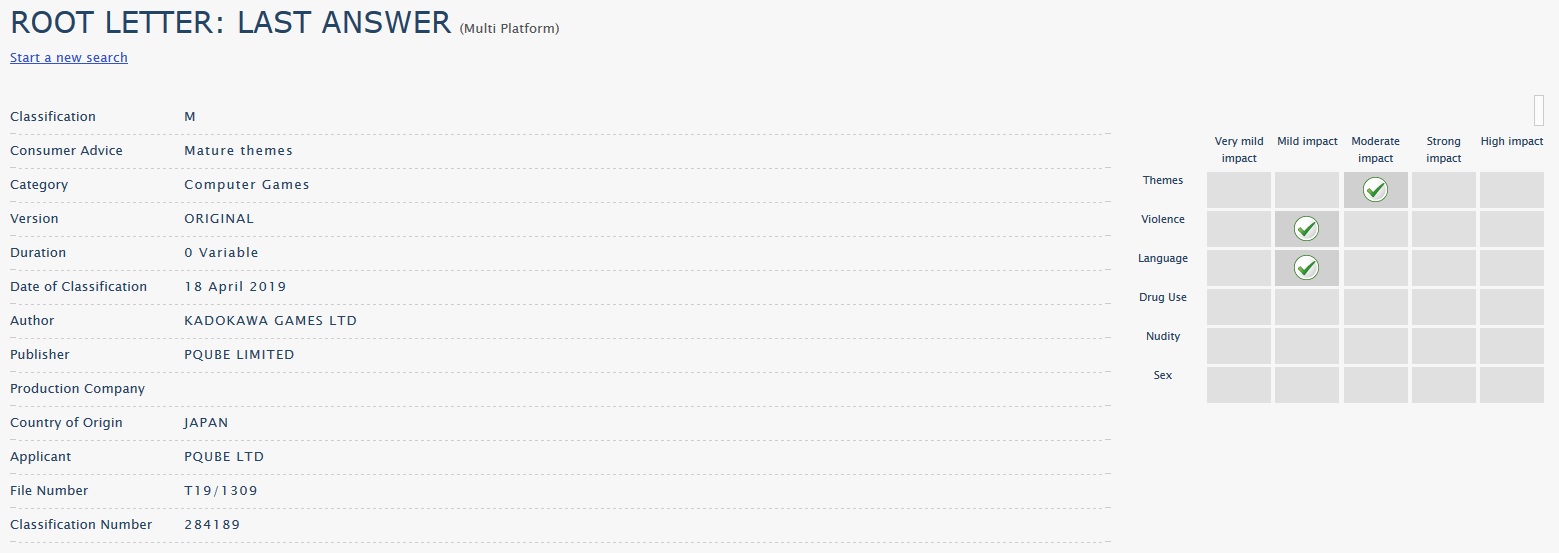The width and height of the screenshot is (1559, 553).
Task: Click the Violence strong impact cell
Action: (1444, 229)
